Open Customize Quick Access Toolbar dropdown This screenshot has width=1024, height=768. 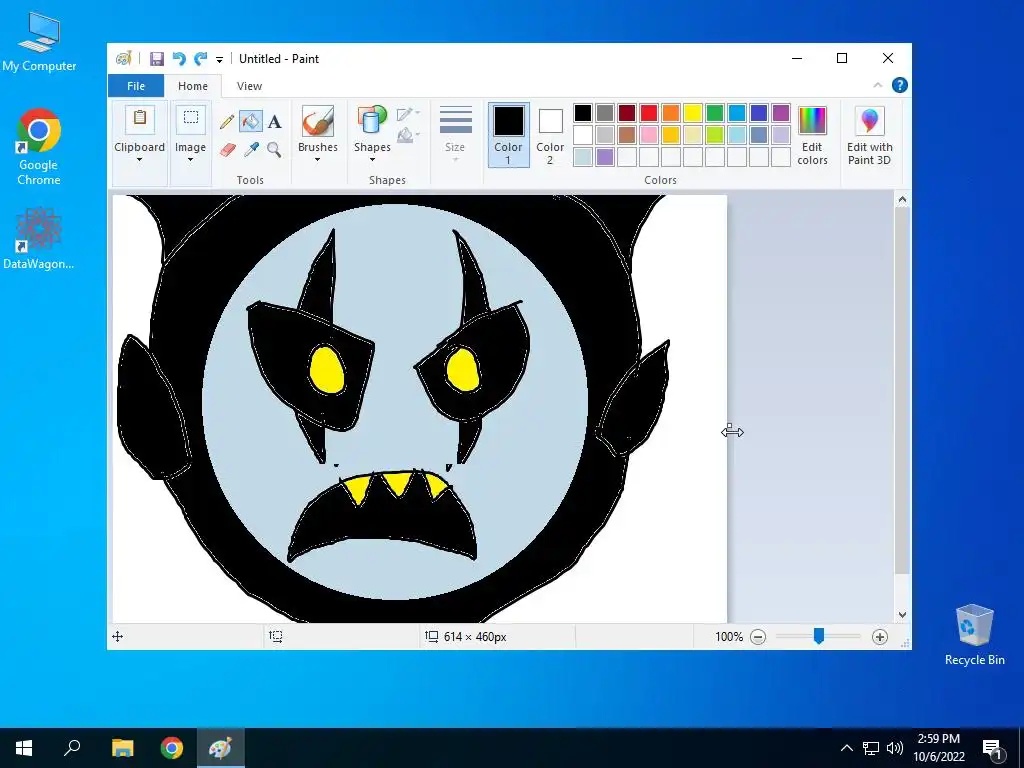(219, 59)
